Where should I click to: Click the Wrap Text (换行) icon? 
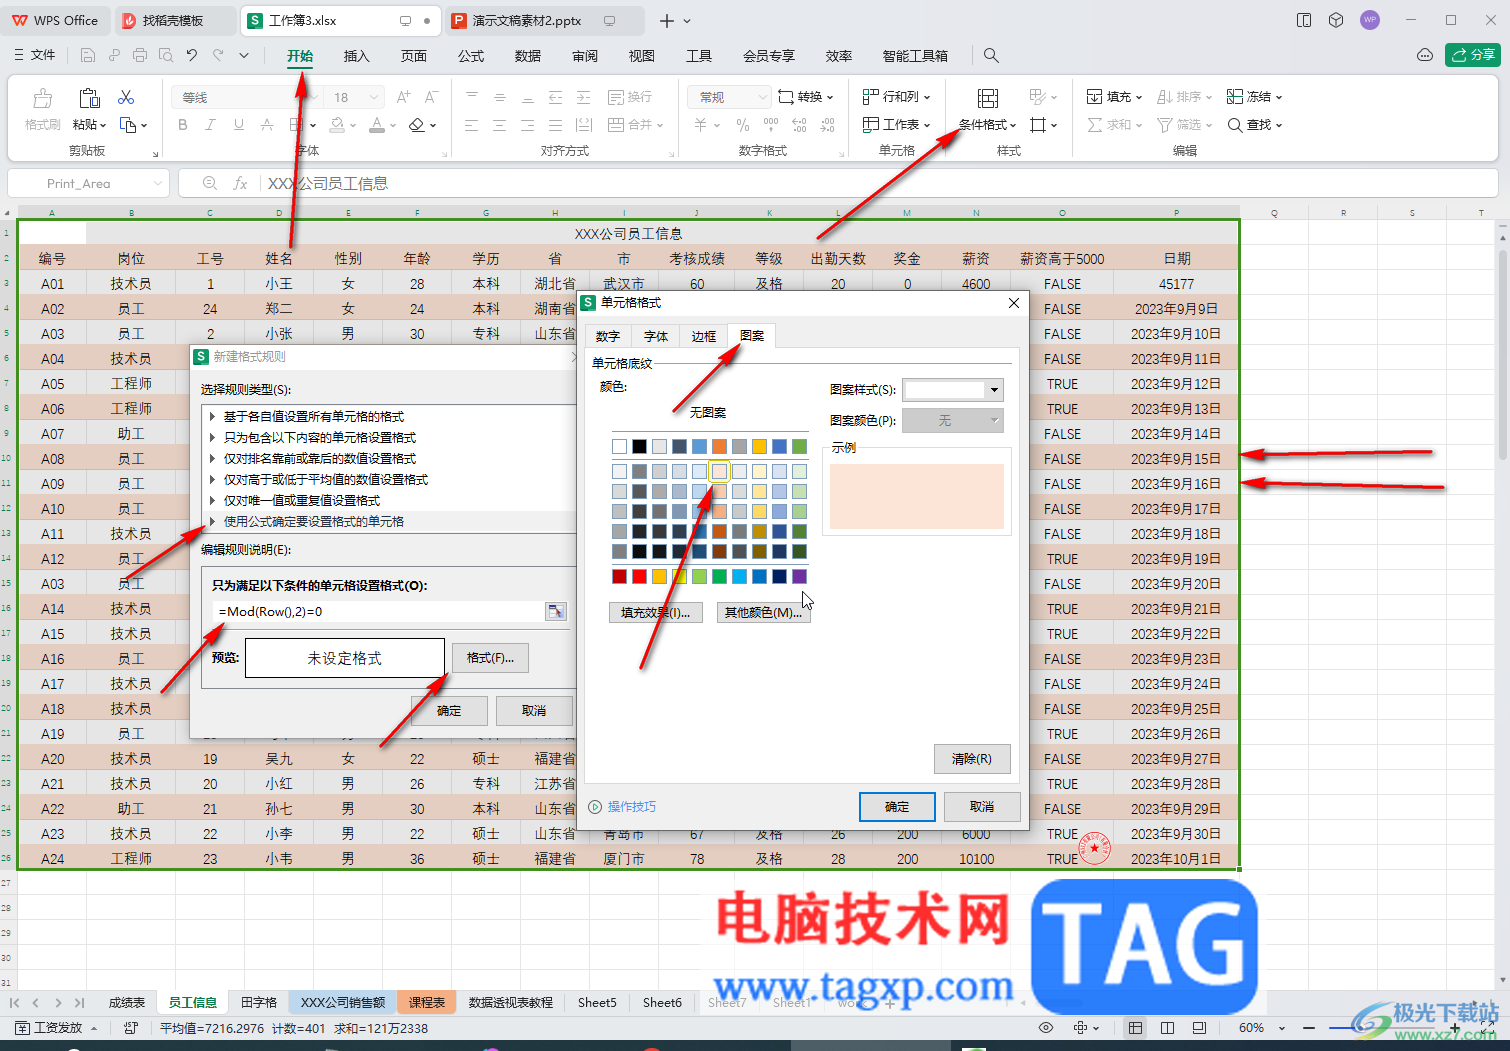click(630, 97)
